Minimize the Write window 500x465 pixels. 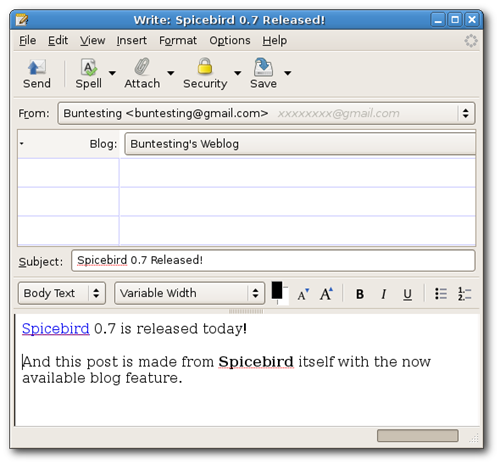click(438, 20)
